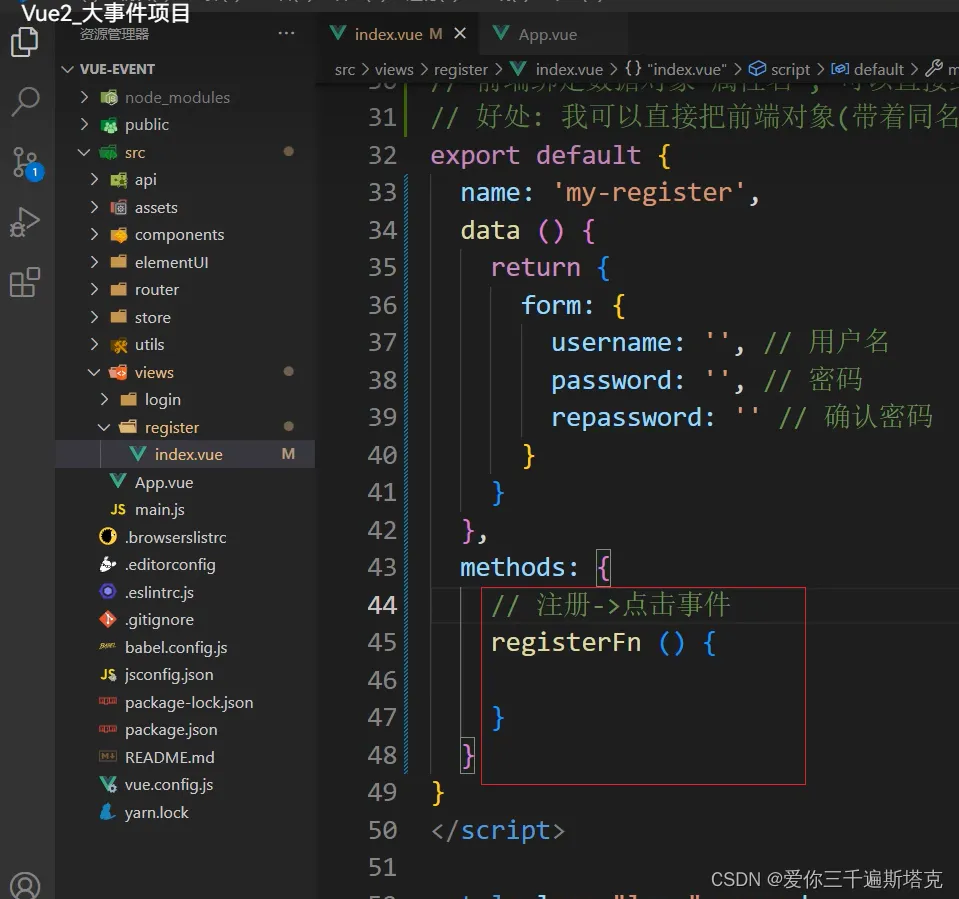The width and height of the screenshot is (959, 899).
Task: Close the index.vue editor tab
Action: [460, 34]
